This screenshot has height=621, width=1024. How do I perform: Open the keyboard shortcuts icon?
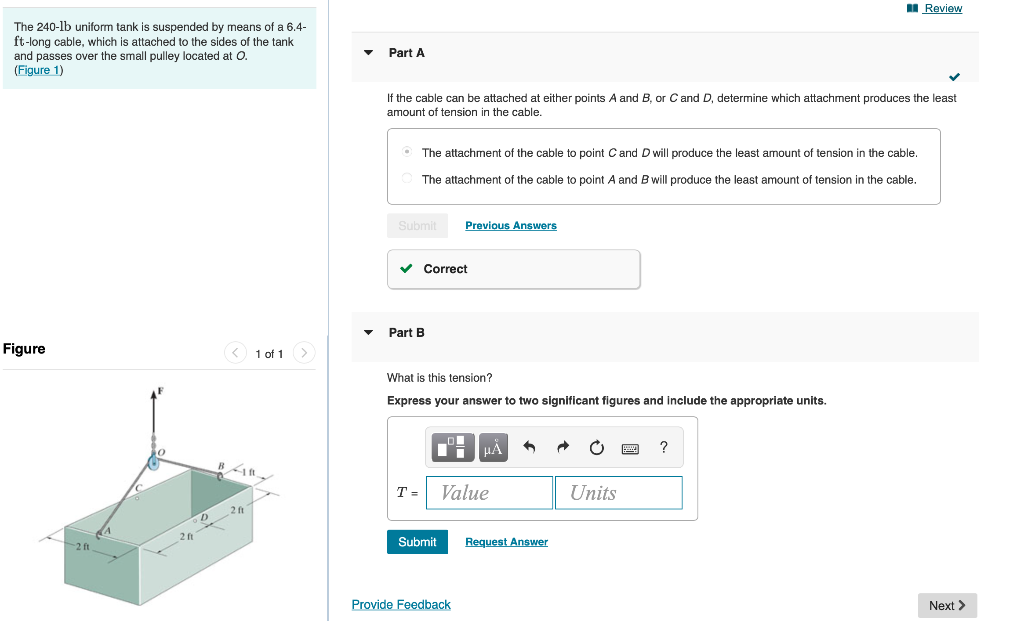pyautogui.click(x=631, y=448)
